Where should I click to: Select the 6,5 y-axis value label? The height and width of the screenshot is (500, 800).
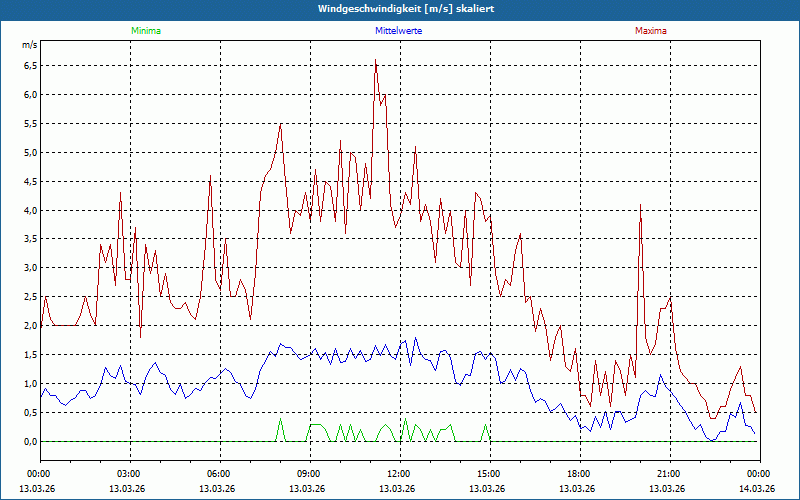[30, 66]
